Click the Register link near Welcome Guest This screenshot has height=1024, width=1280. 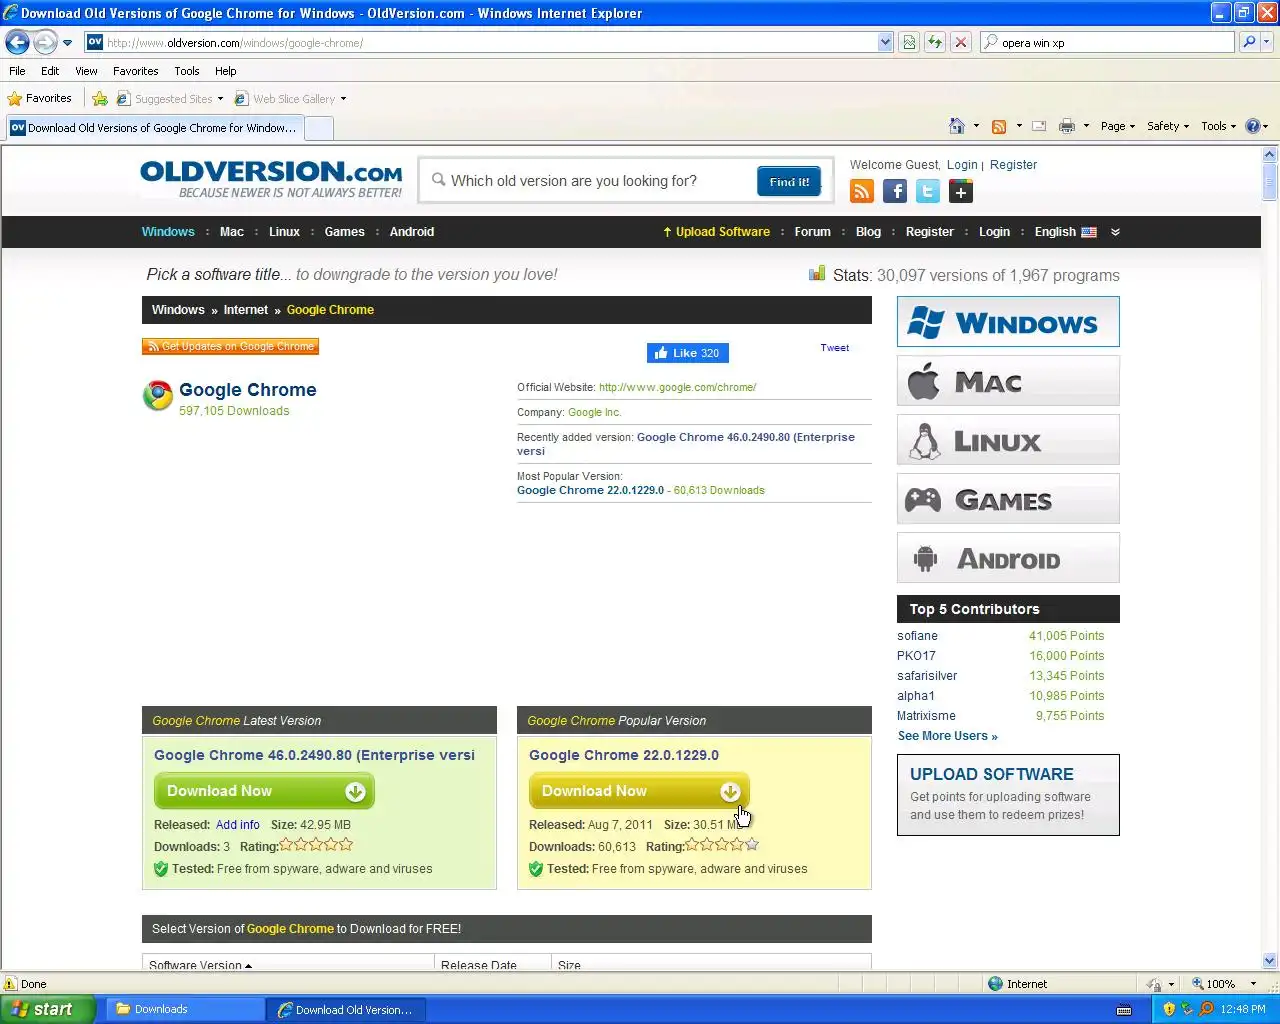tap(1013, 165)
